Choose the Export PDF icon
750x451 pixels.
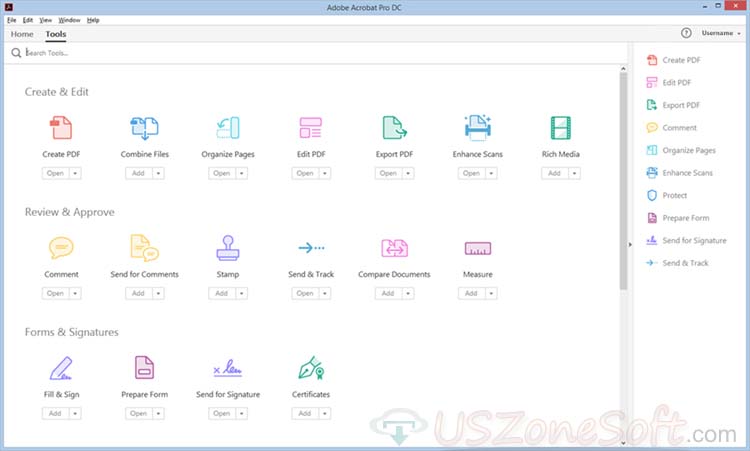[394, 128]
